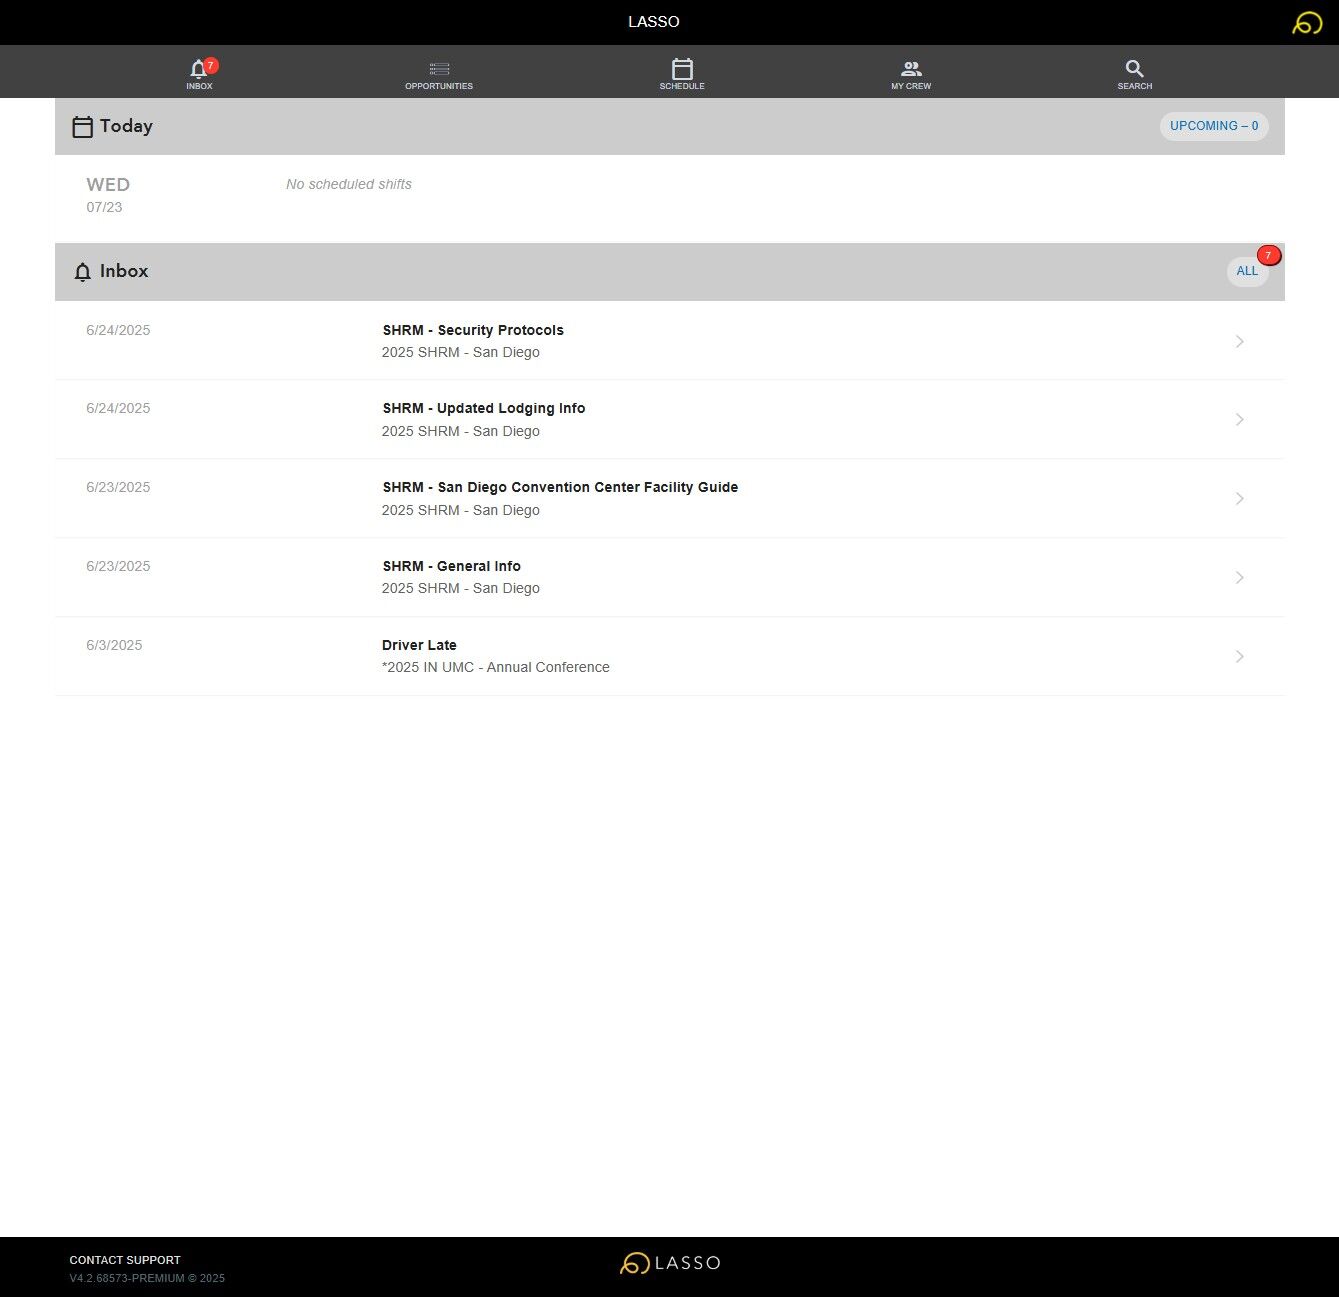Click the Lasso logo in the footer
Screen dimensions: 1339x1297
(670, 1263)
